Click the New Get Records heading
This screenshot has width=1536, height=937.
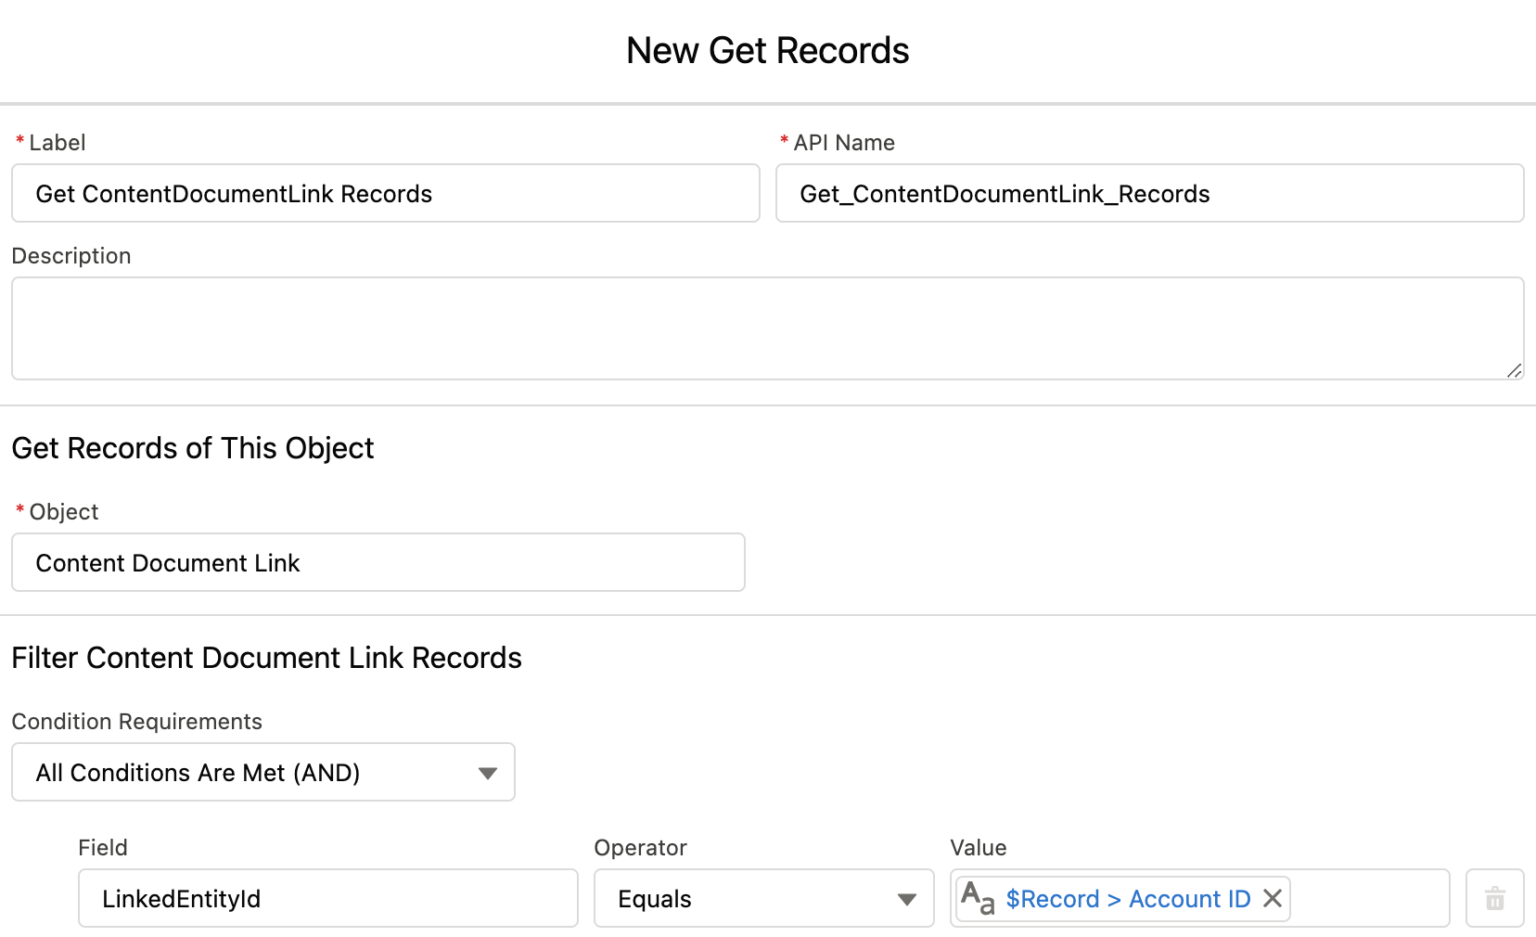[x=768, y=50]
